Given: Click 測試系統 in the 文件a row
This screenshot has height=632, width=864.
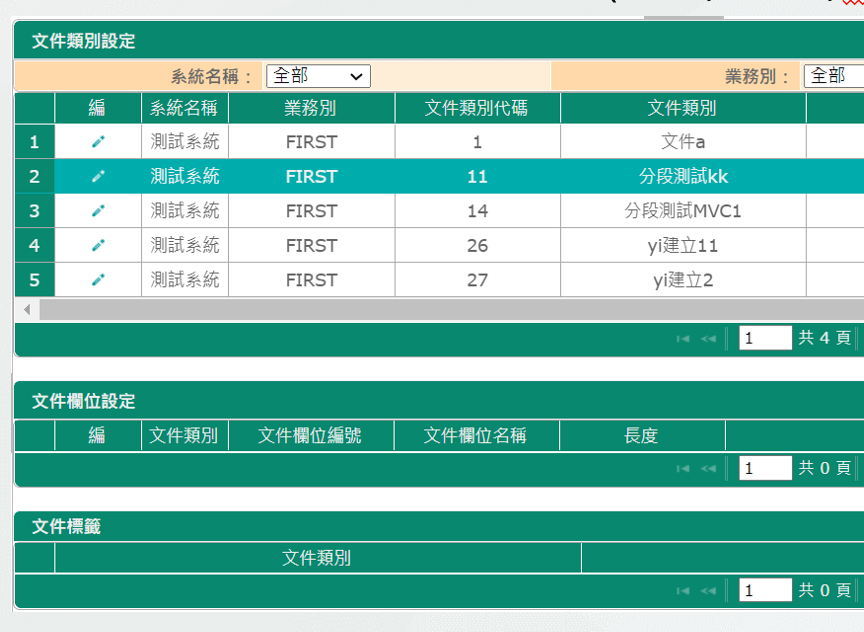Looking at the screenshot, I should [185, 142].
